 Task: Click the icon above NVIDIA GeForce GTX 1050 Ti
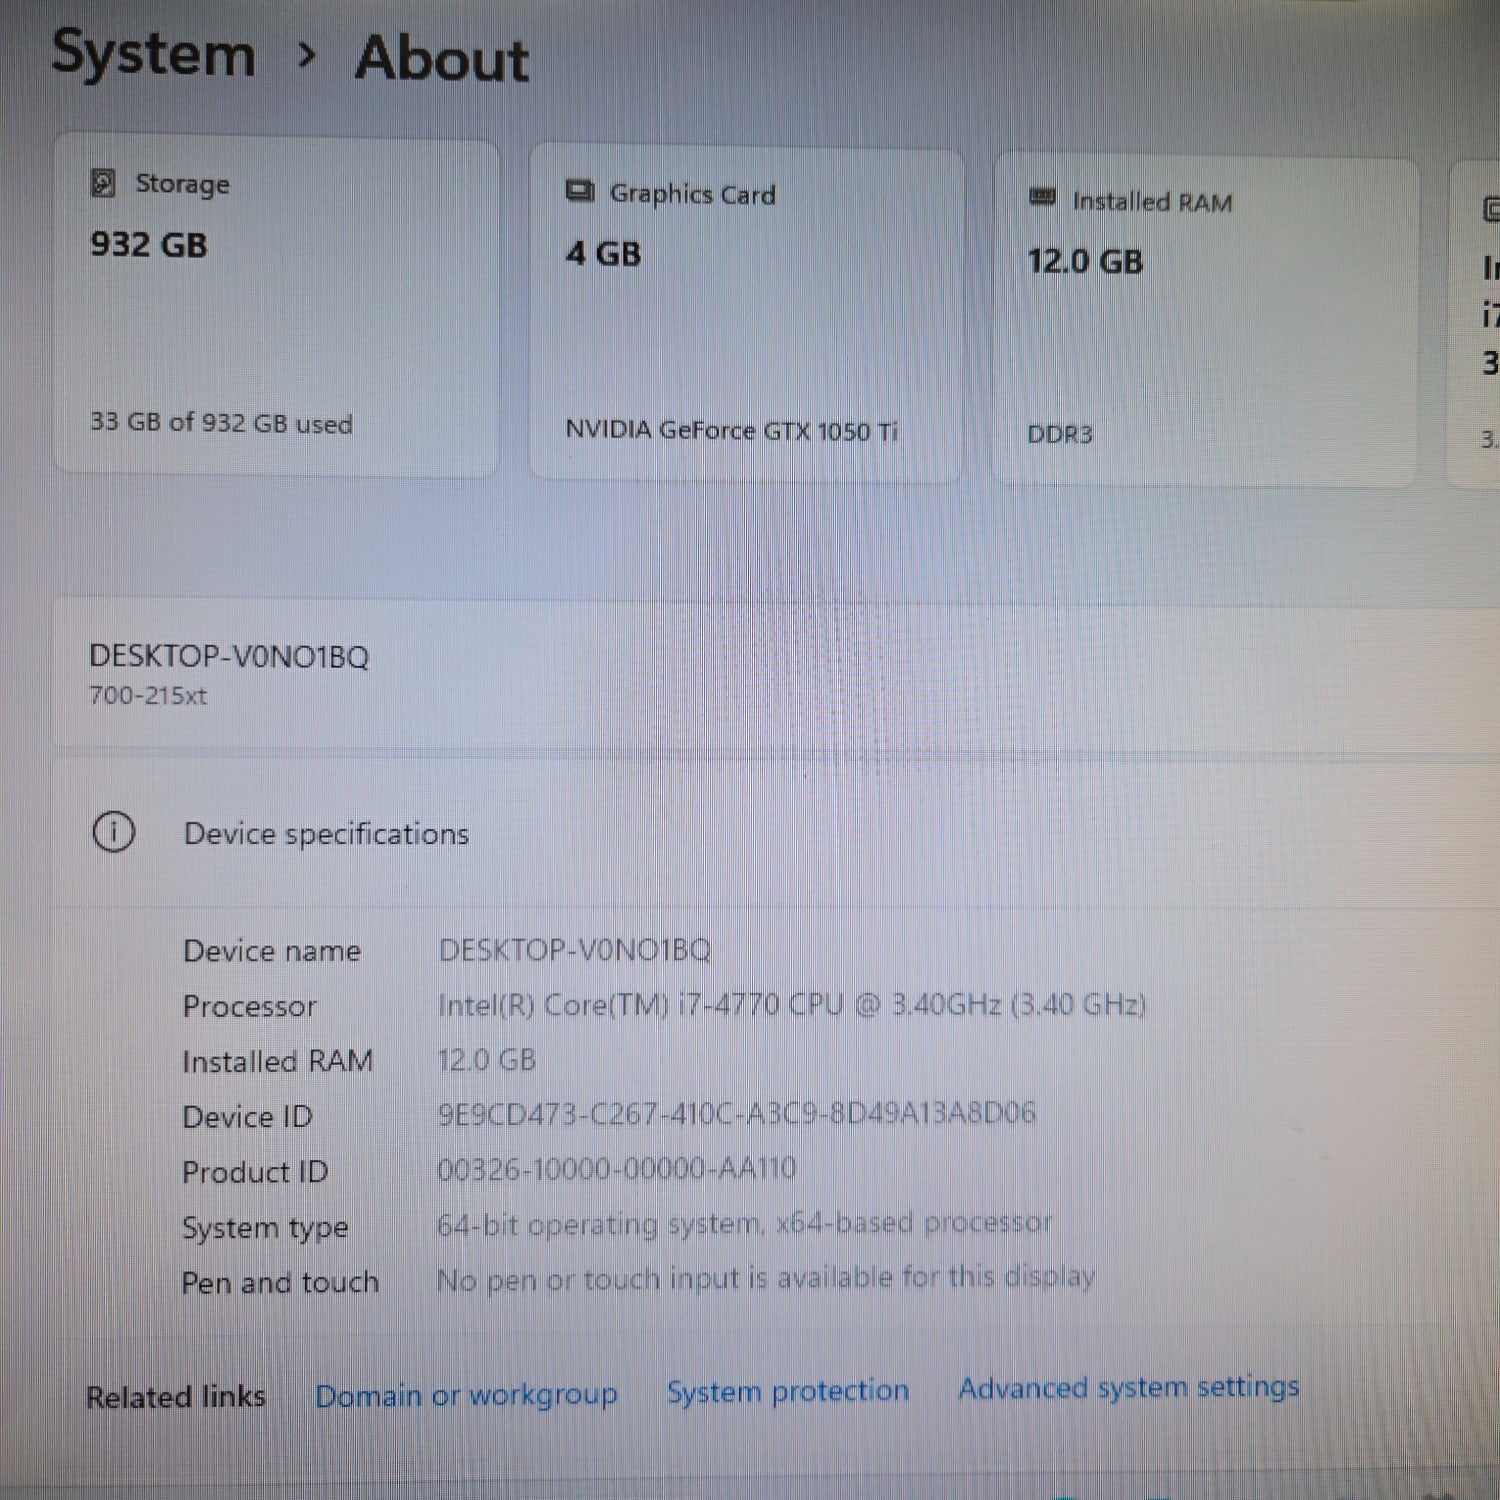click(x=578, y=193)
